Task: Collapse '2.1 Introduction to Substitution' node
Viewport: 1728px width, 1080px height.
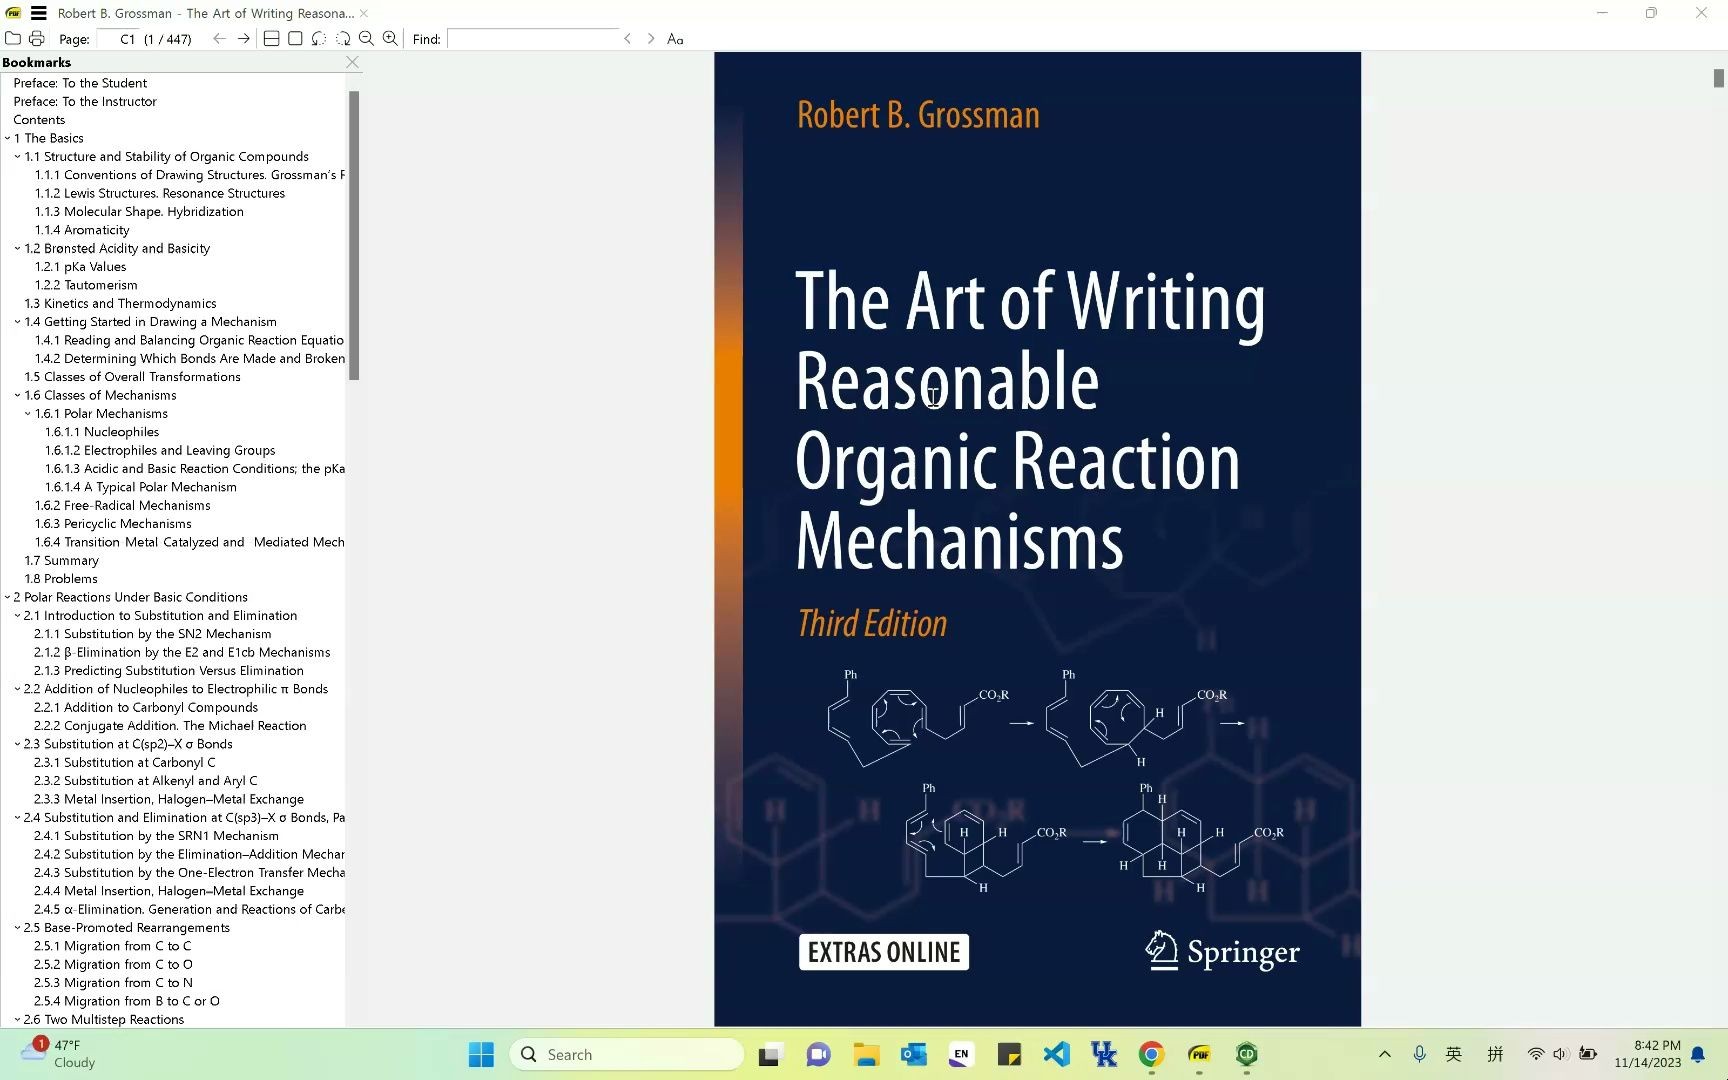Action: click(x=17, y=615)
